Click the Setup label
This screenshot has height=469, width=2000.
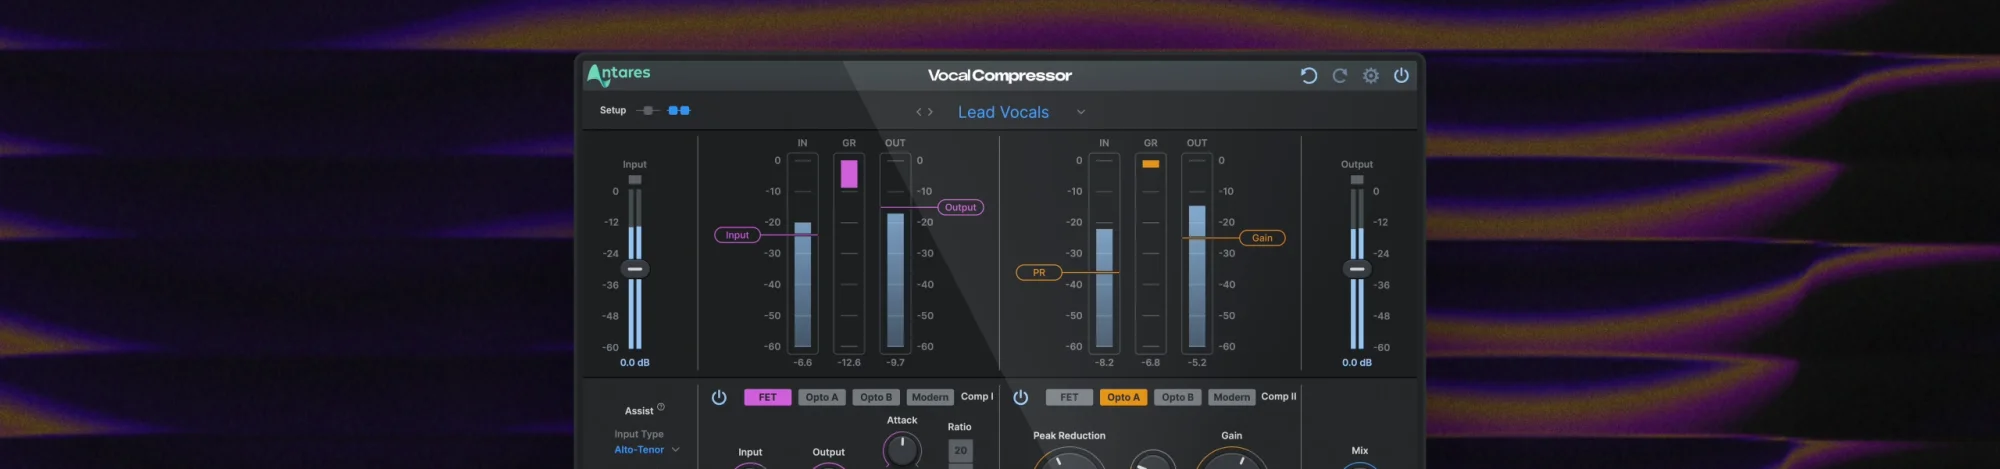coord(613,110)
